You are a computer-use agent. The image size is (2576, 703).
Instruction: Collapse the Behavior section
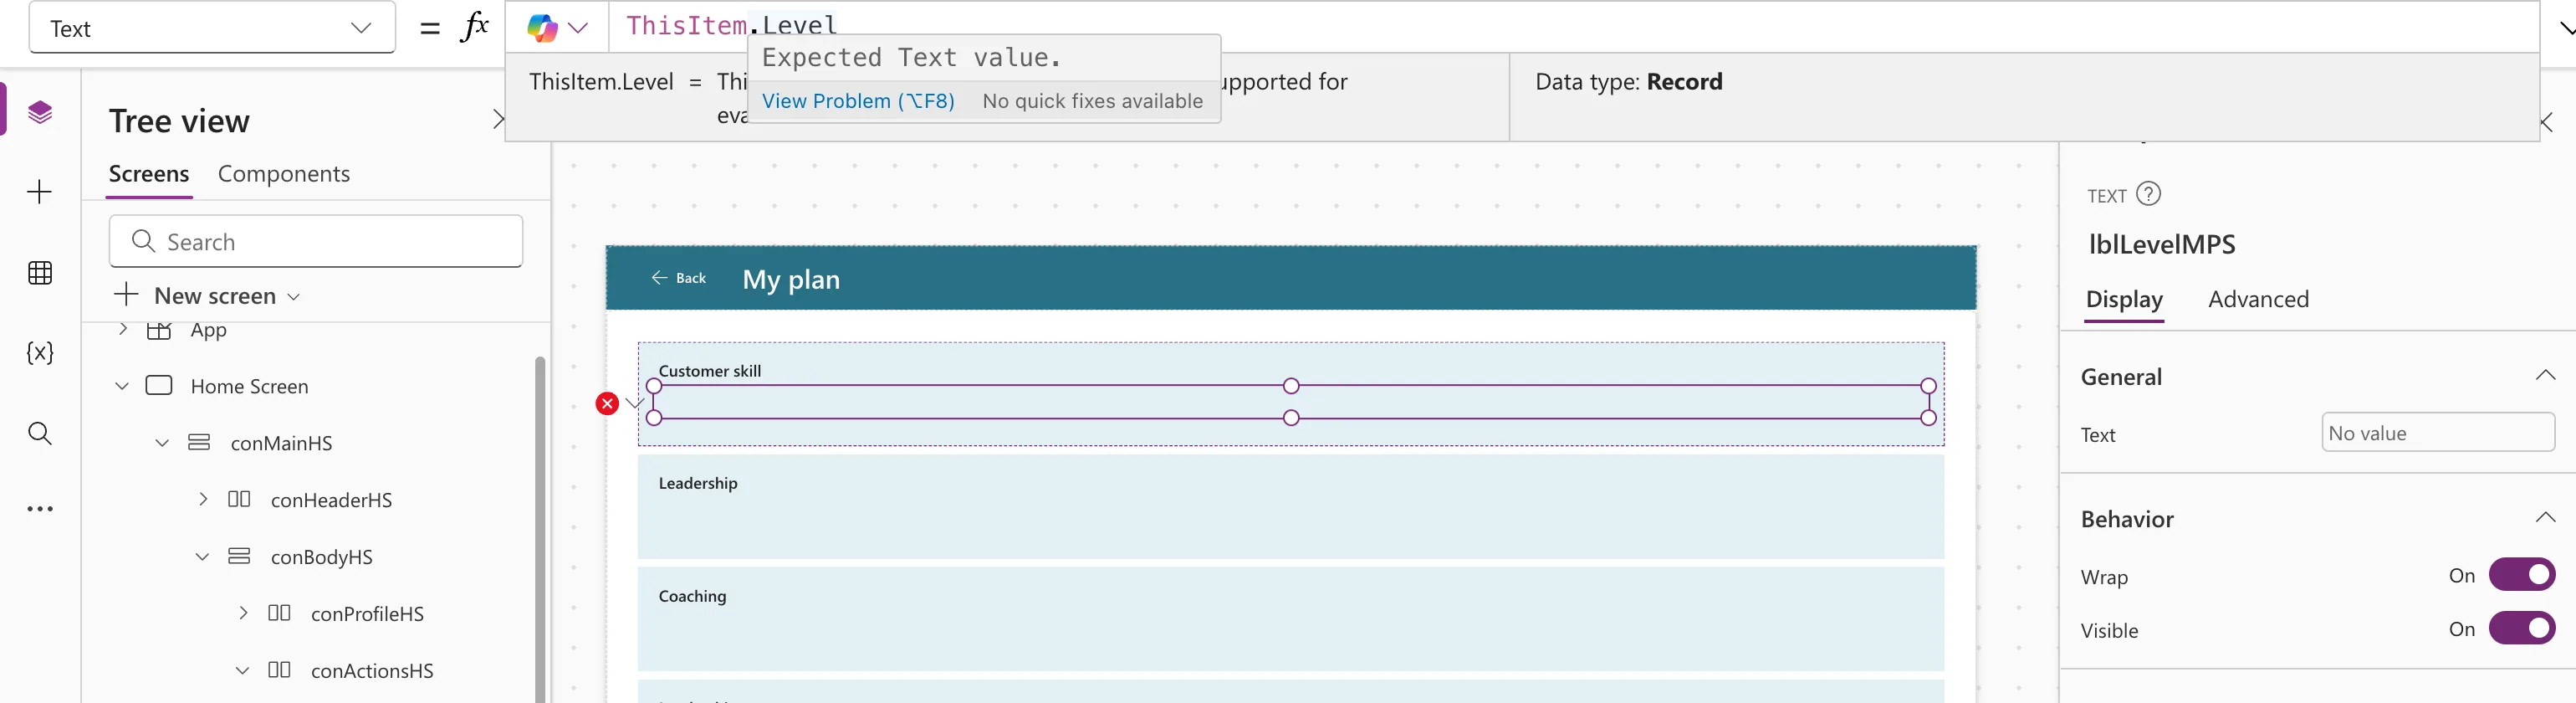2545,518
